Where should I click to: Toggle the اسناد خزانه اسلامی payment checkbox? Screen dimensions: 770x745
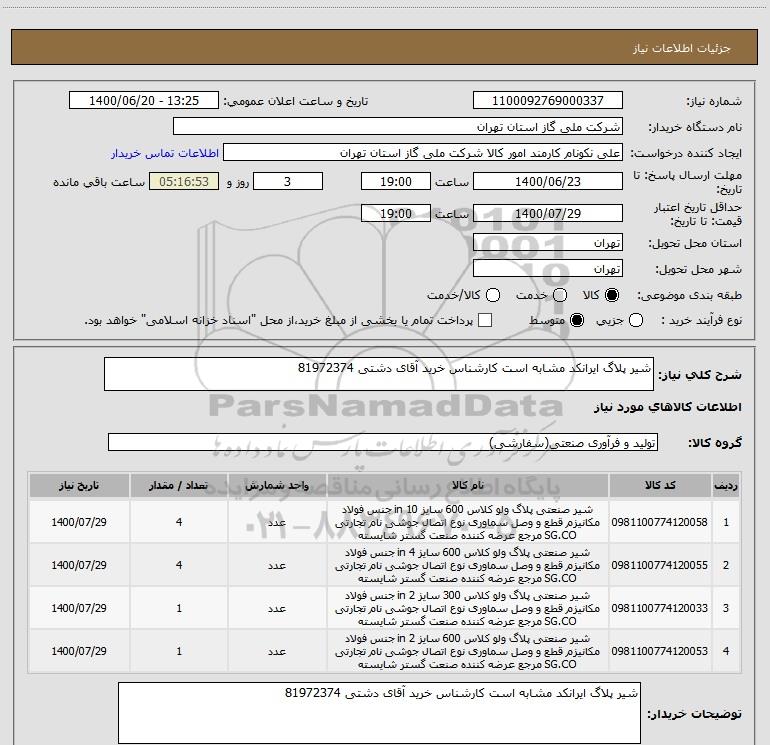coord(485,320)
